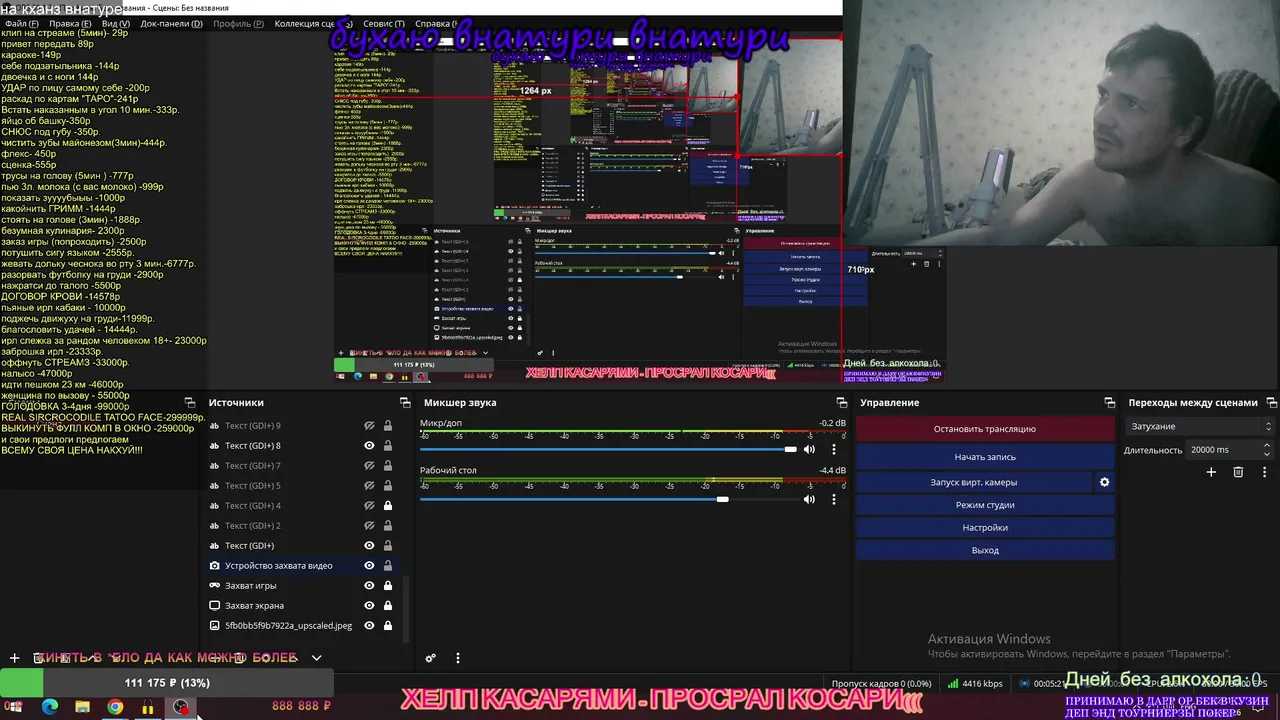Viewport: 1280px width, 720px height.
Task: Open virtual camera settings gear
Action: (1105, 482)
